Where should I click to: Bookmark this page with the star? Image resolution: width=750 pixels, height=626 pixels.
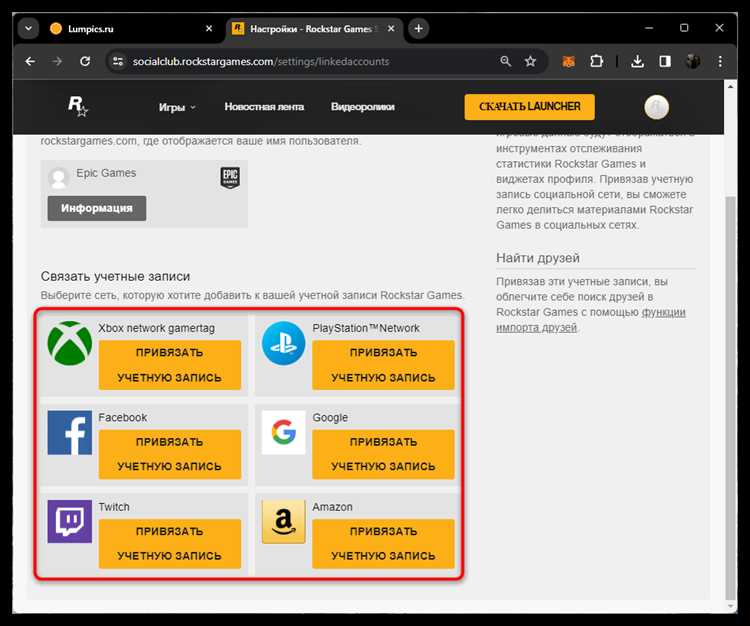(x=530, y=61)
